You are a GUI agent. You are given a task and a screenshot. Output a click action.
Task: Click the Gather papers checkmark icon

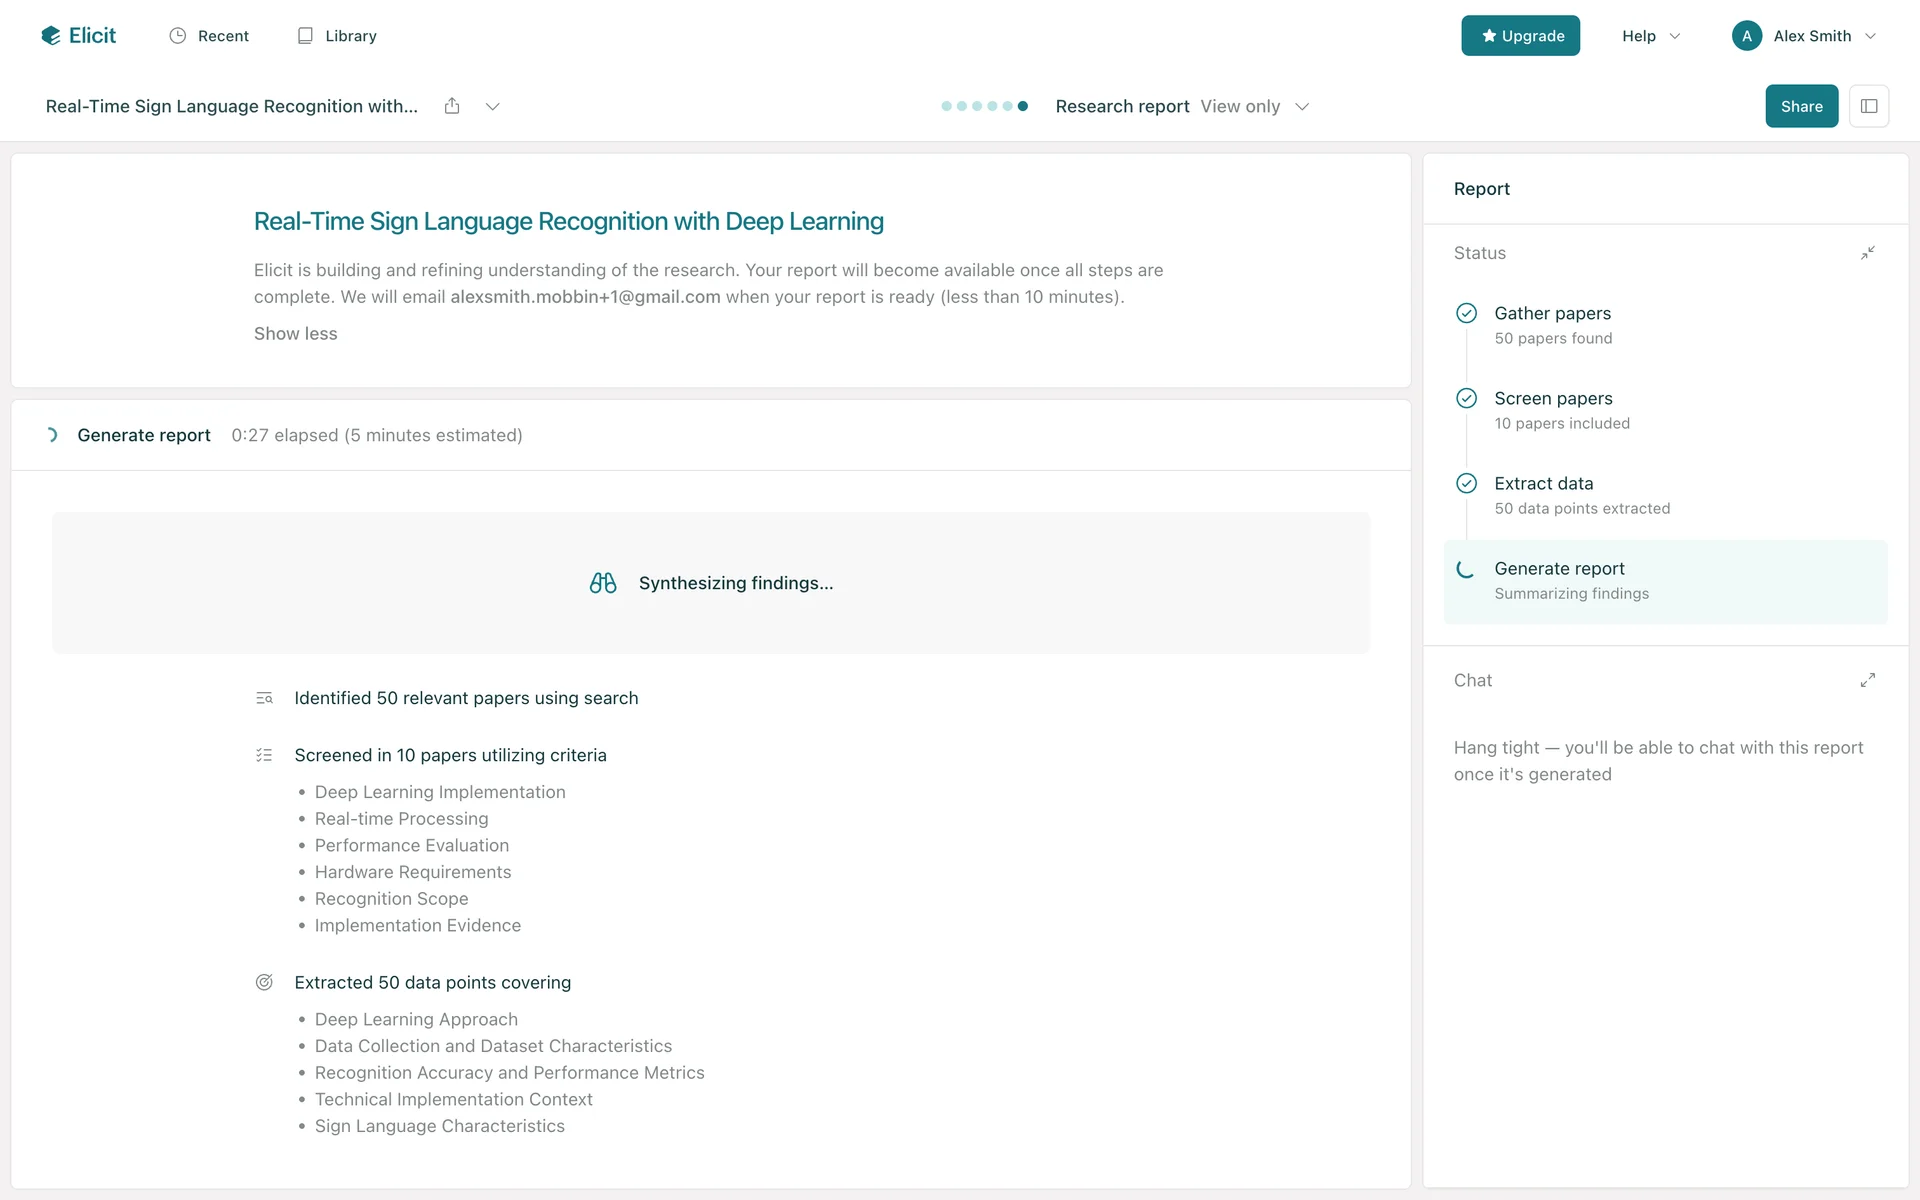[1466, 313]
